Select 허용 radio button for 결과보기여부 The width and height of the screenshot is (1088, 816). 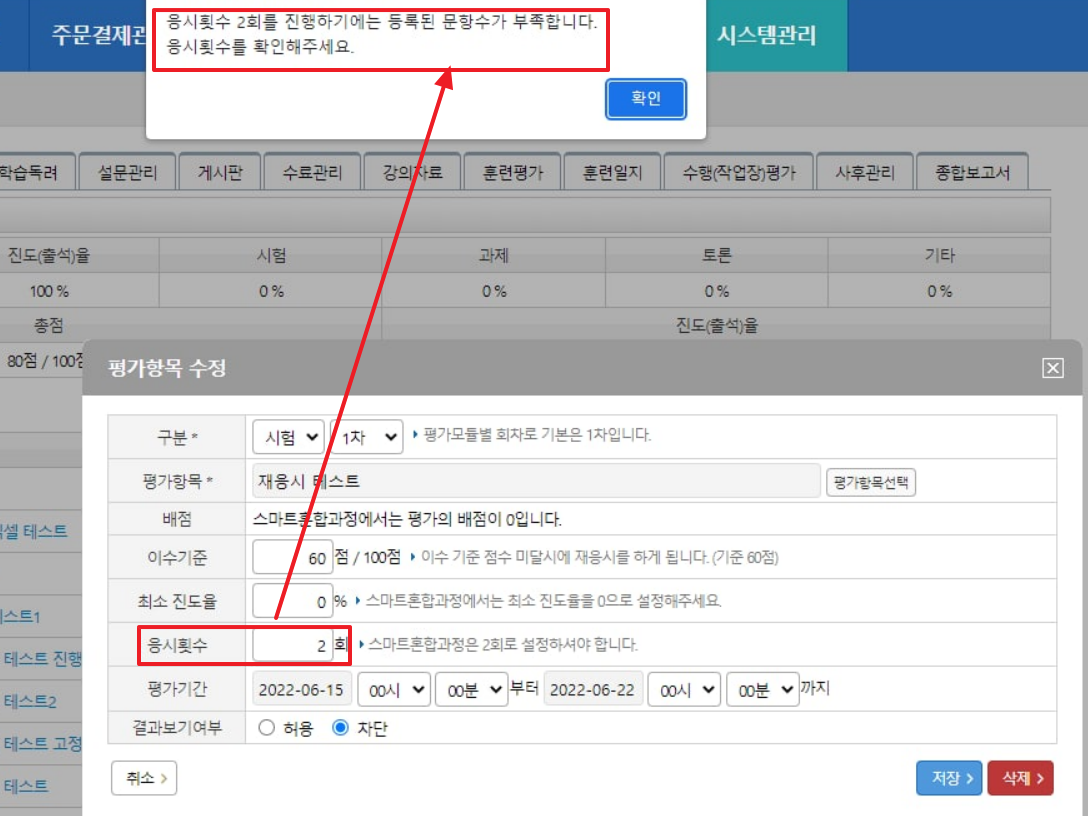[267, 728]
